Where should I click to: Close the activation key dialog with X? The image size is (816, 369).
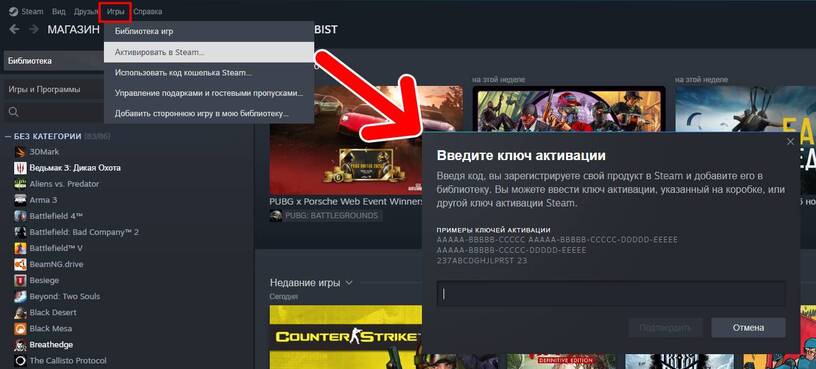click(790, 142)
